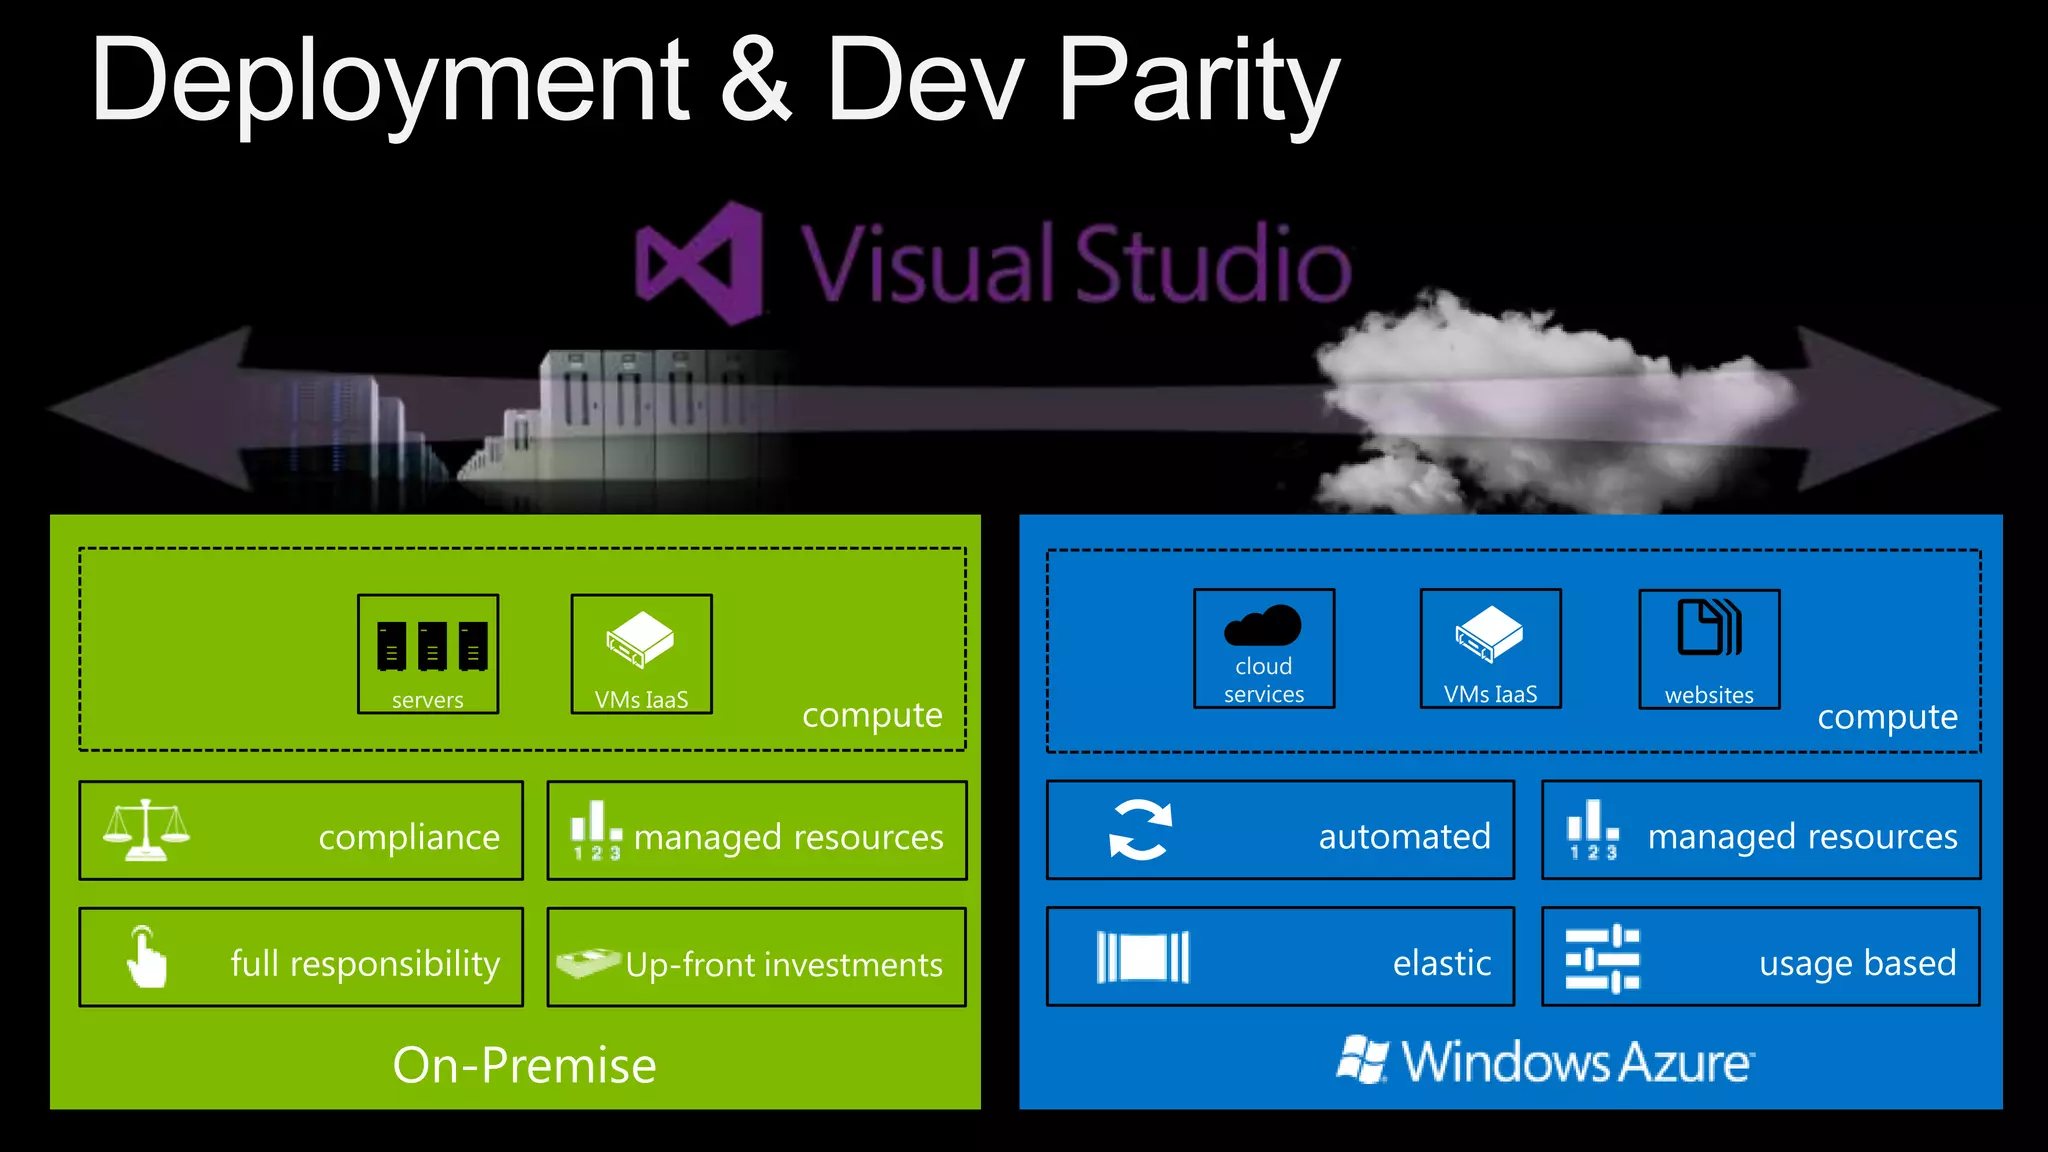Click the usage based sliders icon
2048x1152 pixels.
click(x=1602, y=958)
